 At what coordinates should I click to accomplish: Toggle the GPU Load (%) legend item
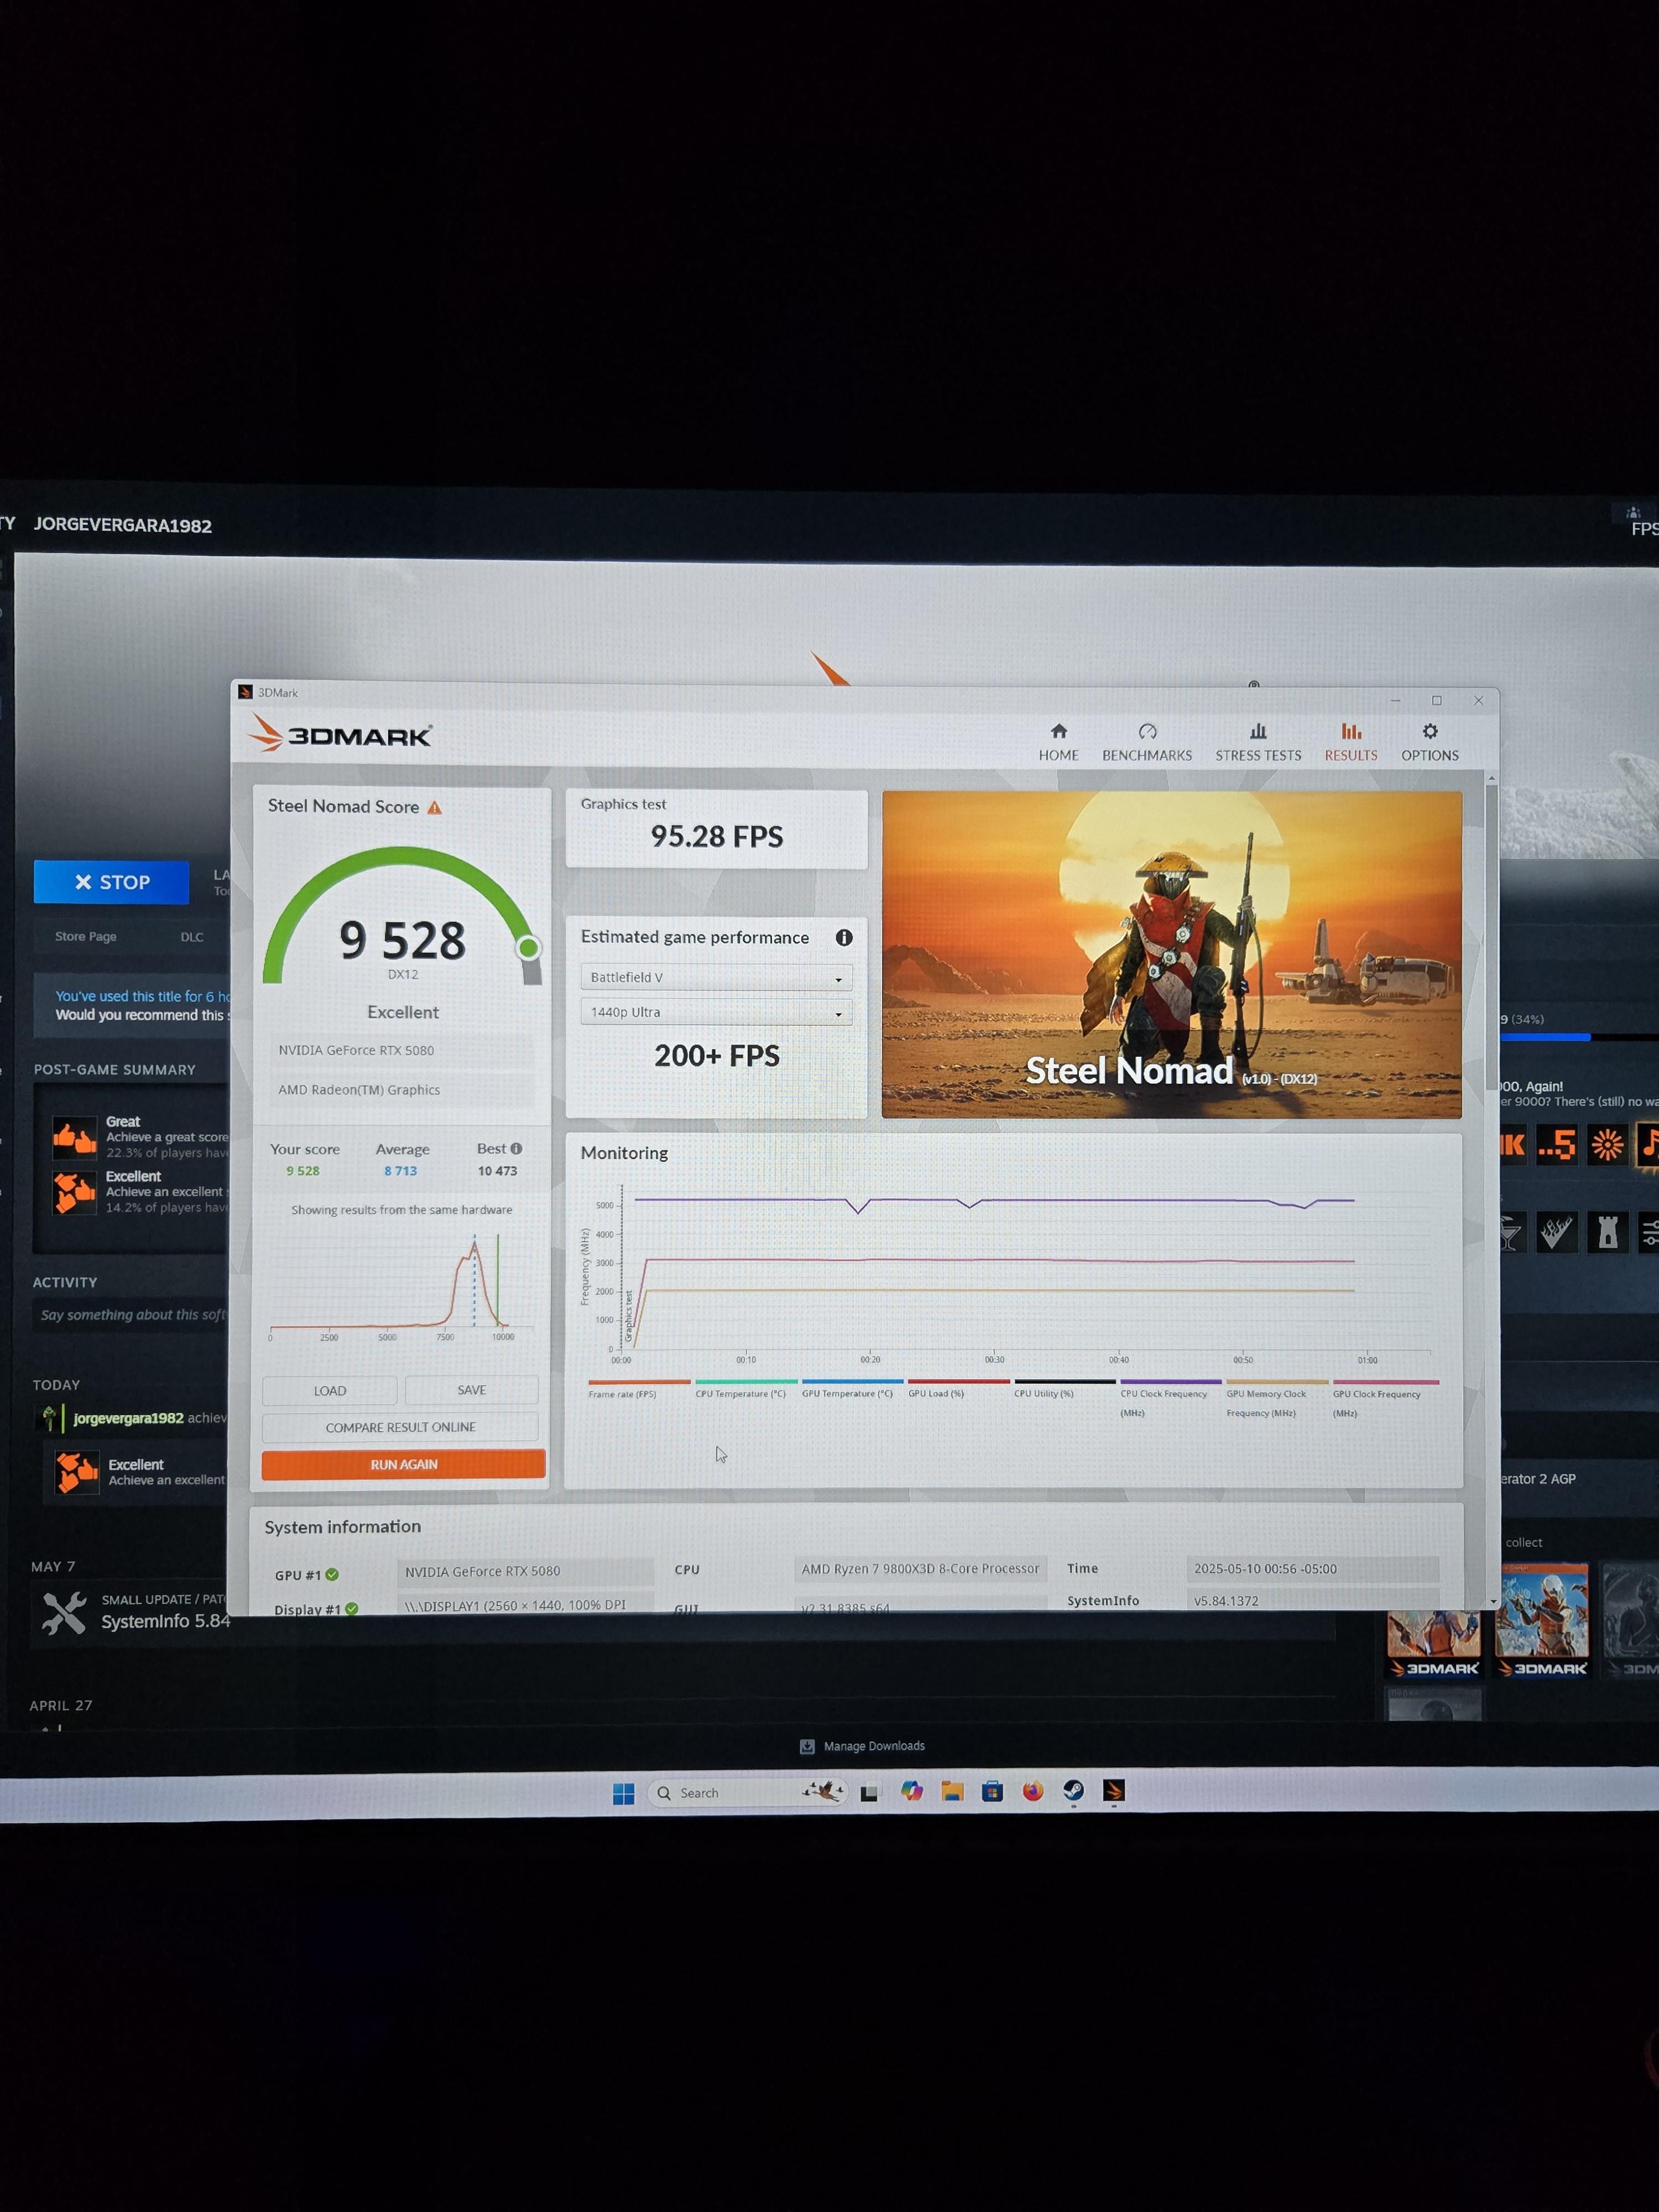[958, 1390]
